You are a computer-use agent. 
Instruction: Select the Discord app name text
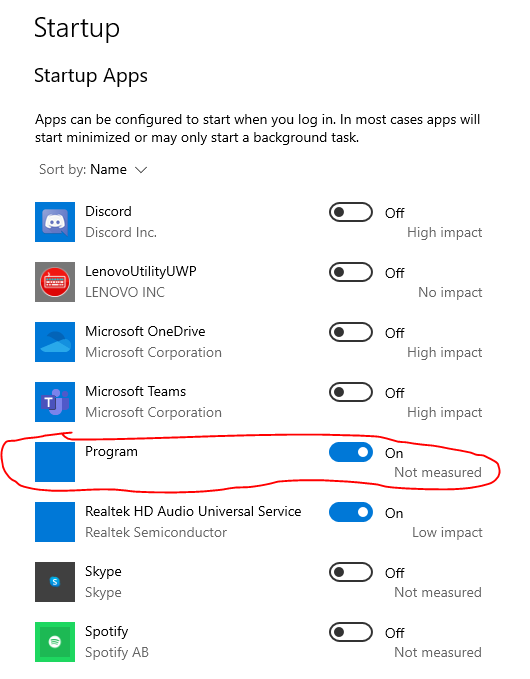pos(108,211)
